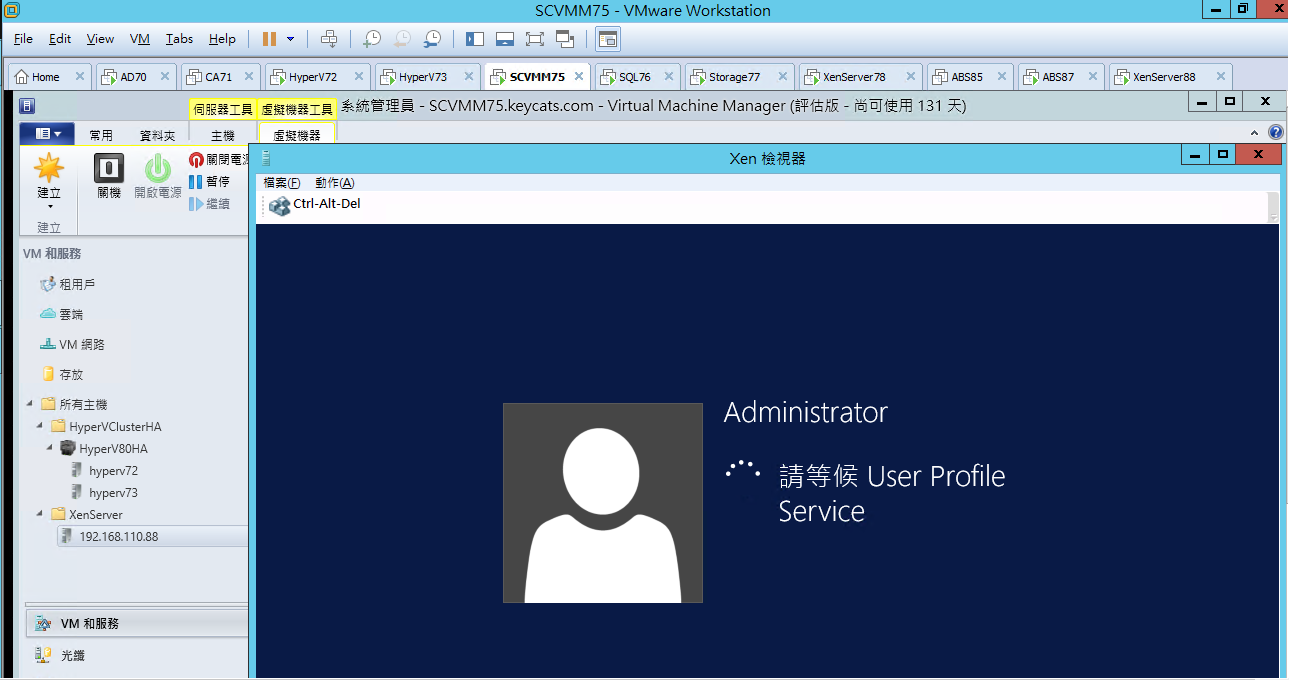Click the 關機 shutdown button in ribbon
1289x680 pixels.
109,177
